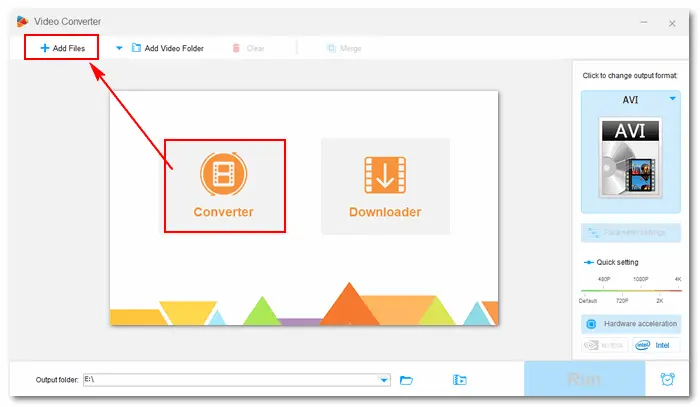Click the AVI format name label
The image size is (700, 407).
pos(630,100)
